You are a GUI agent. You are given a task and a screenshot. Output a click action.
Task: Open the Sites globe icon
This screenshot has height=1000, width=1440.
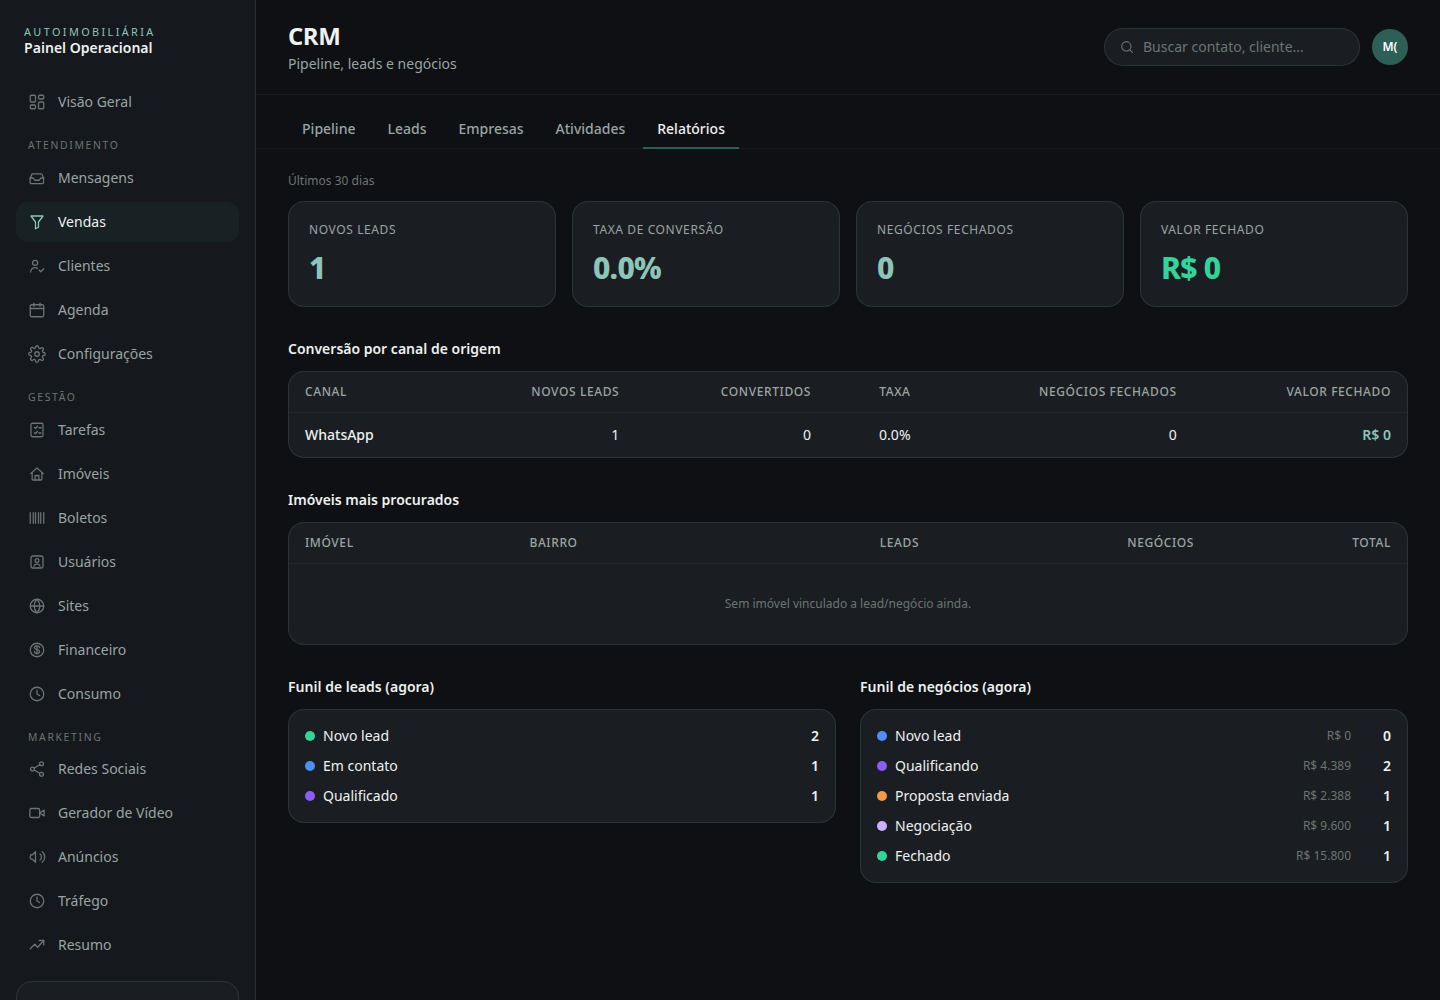tap(37, 606)
